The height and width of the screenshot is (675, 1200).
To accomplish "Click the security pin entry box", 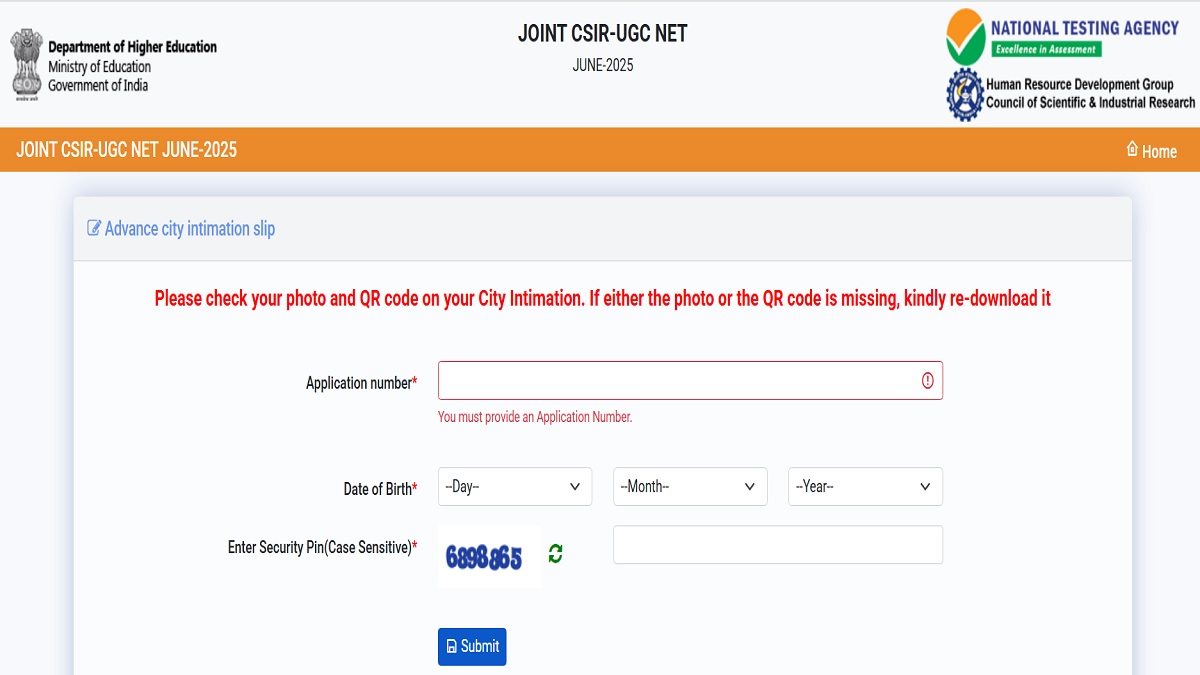I will (x=777, y=544).
